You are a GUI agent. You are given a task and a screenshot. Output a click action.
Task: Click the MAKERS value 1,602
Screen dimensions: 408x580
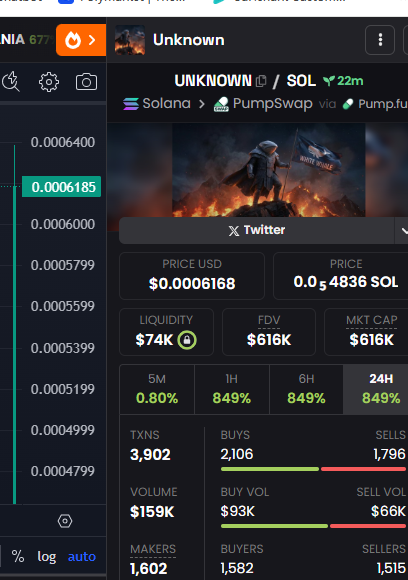(x=149, y=569)
